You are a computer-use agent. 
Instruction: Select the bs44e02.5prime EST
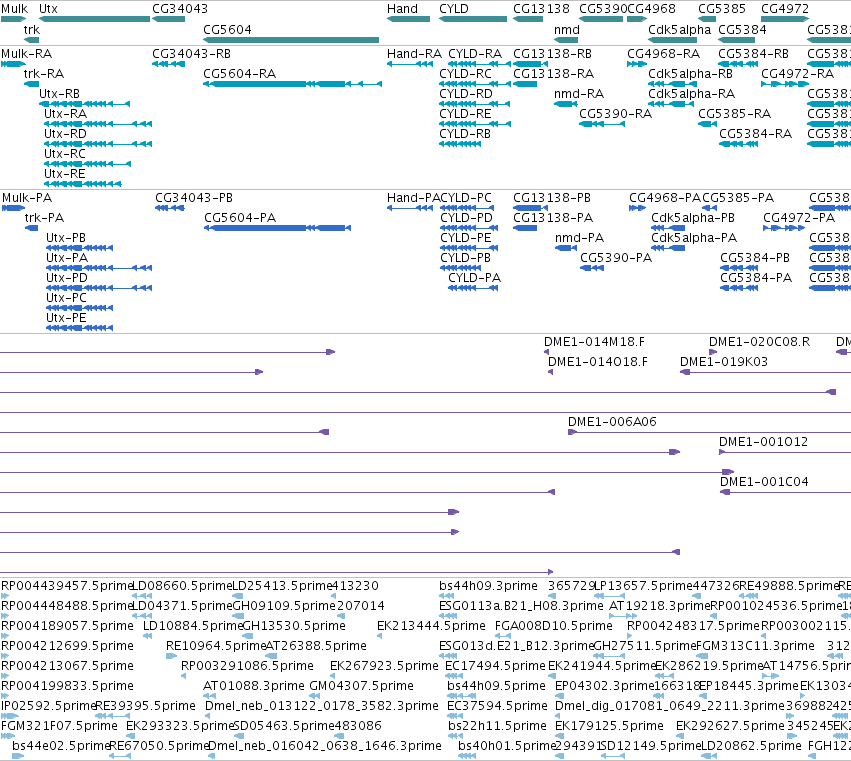(17, 756)
